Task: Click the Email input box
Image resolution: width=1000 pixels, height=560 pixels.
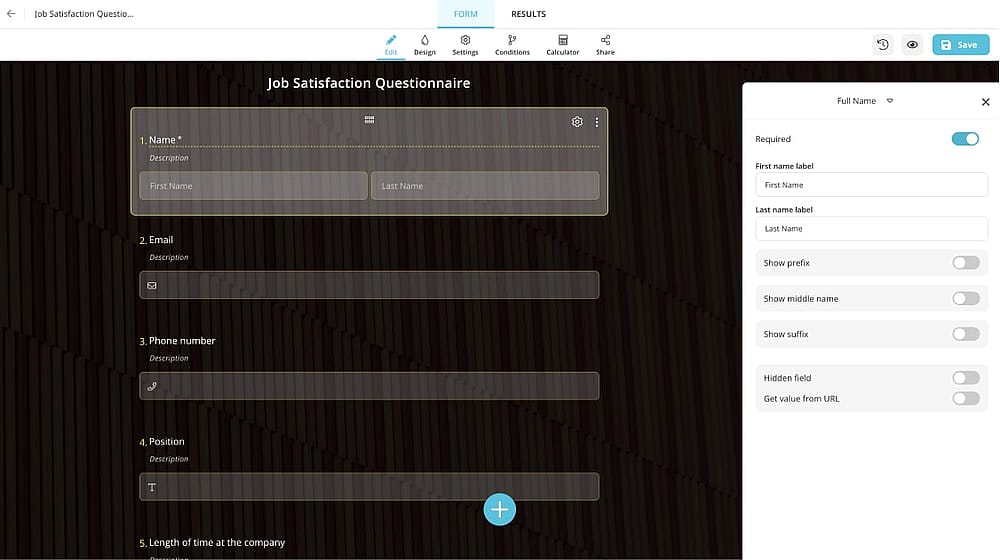Action: click(369, 285)
